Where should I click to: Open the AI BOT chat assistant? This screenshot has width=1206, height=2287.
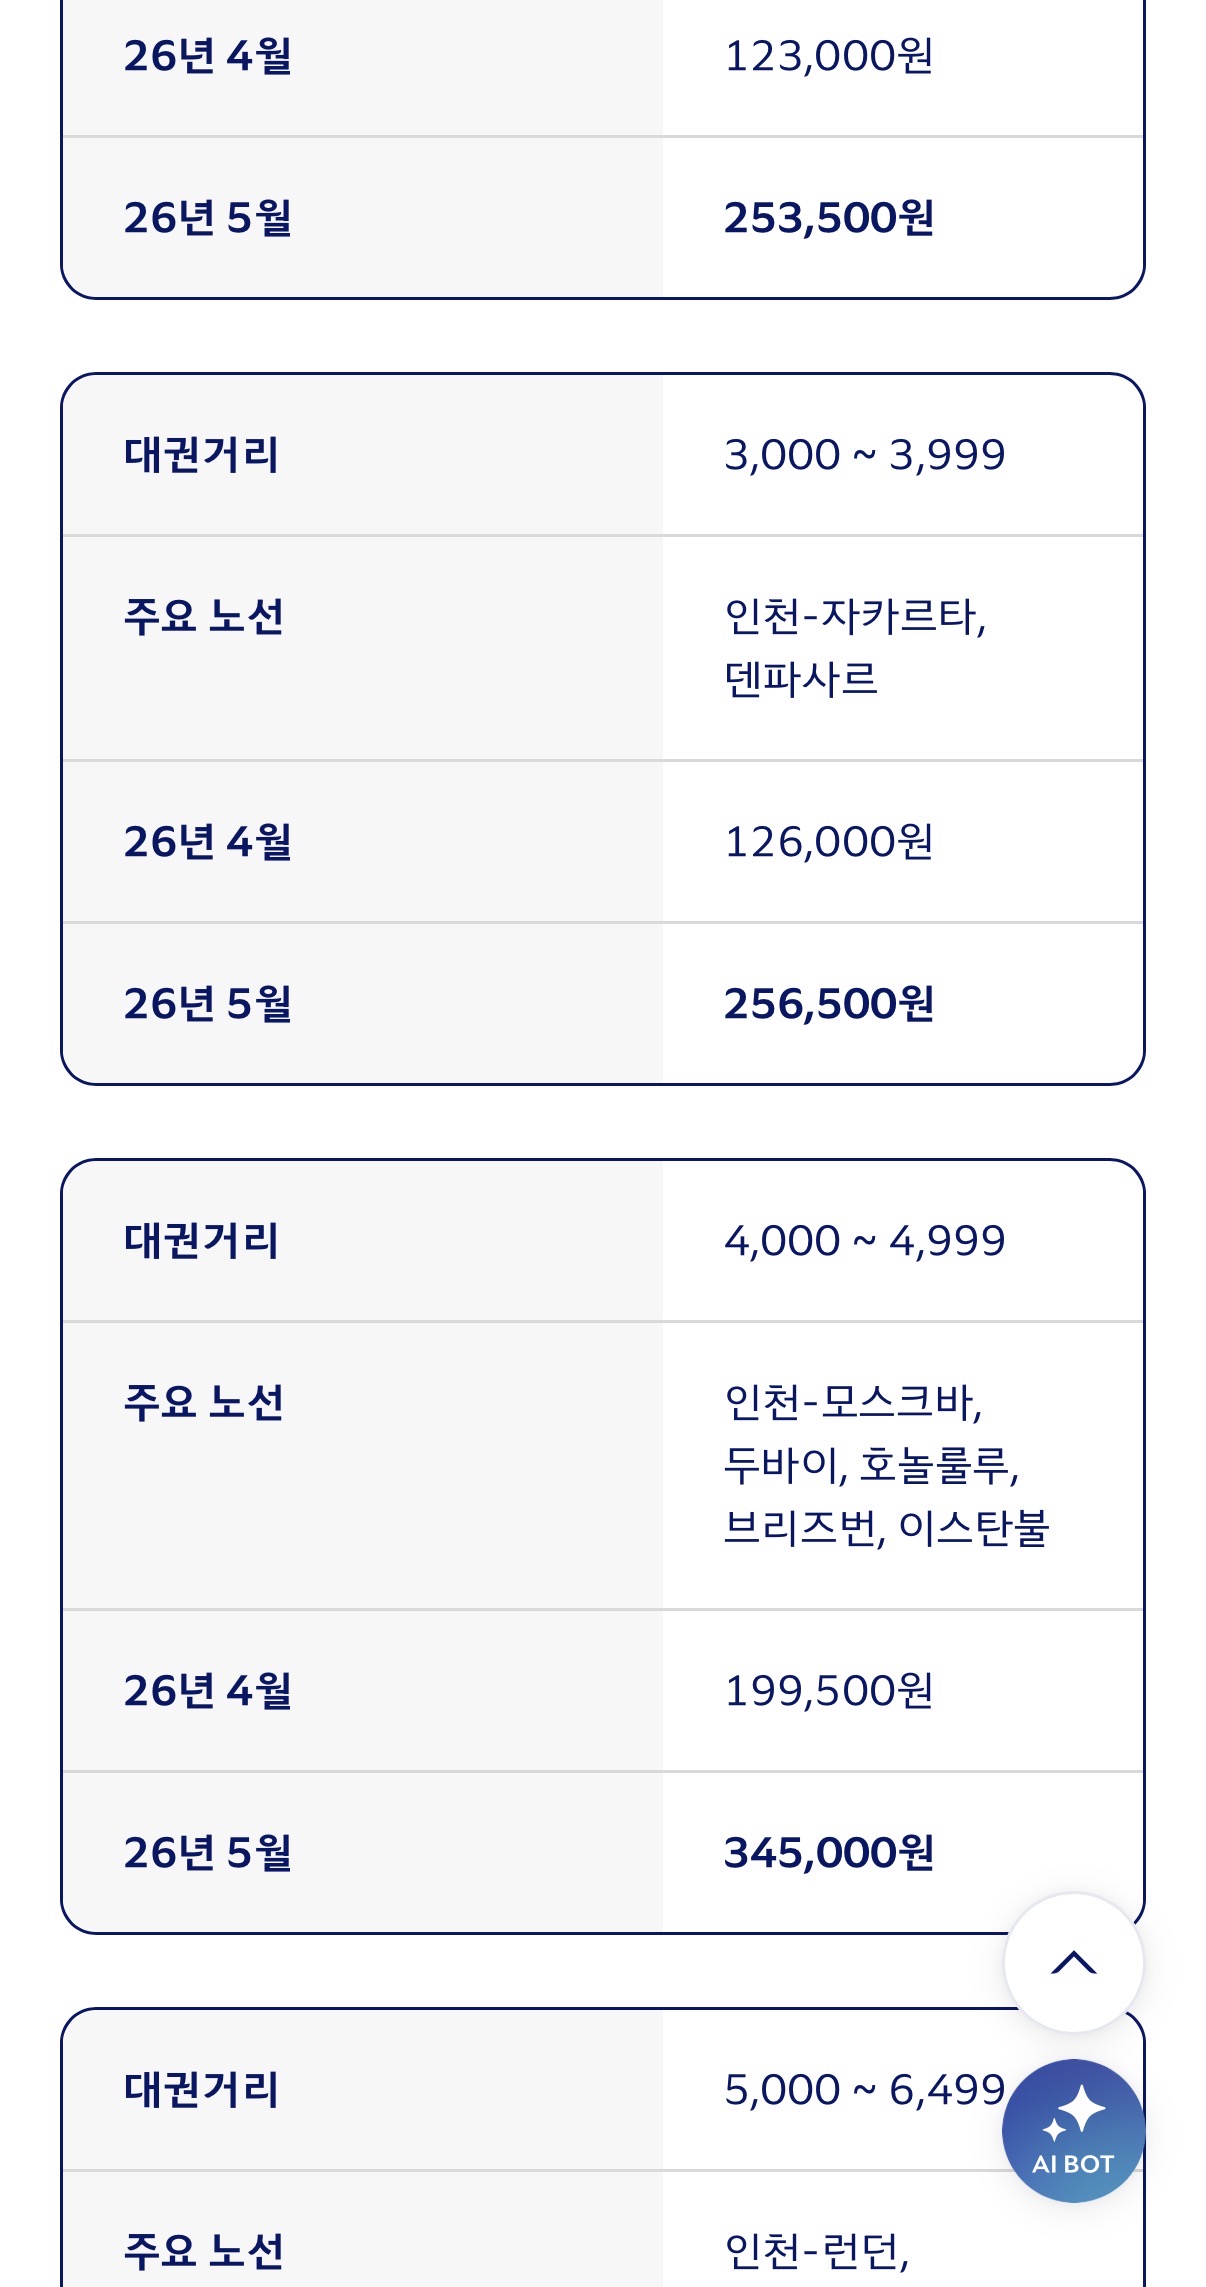pos(1073,2130)
